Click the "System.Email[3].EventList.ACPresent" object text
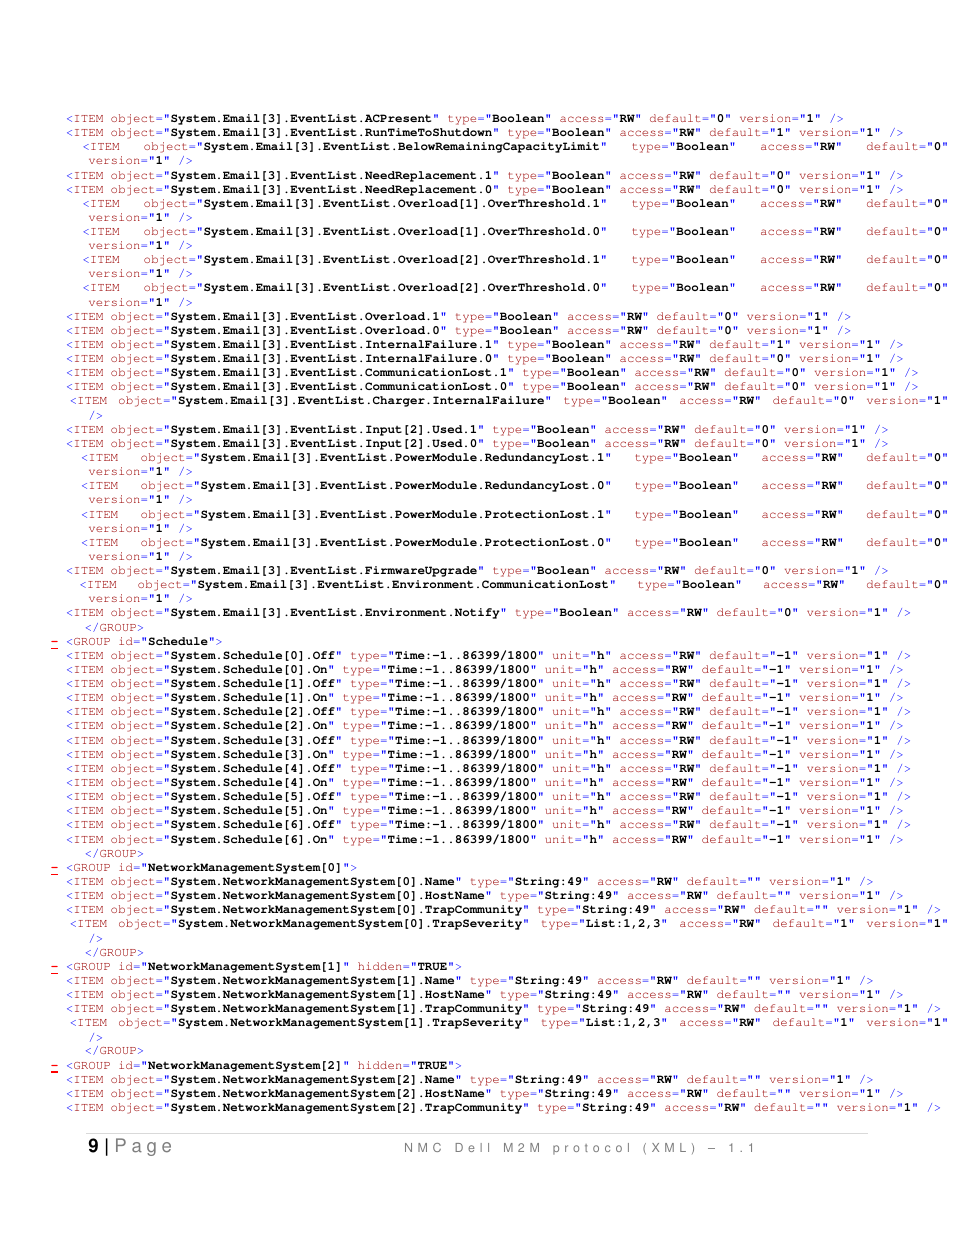The height and width of the screenshot is (1235, 954). pos(302,118)
